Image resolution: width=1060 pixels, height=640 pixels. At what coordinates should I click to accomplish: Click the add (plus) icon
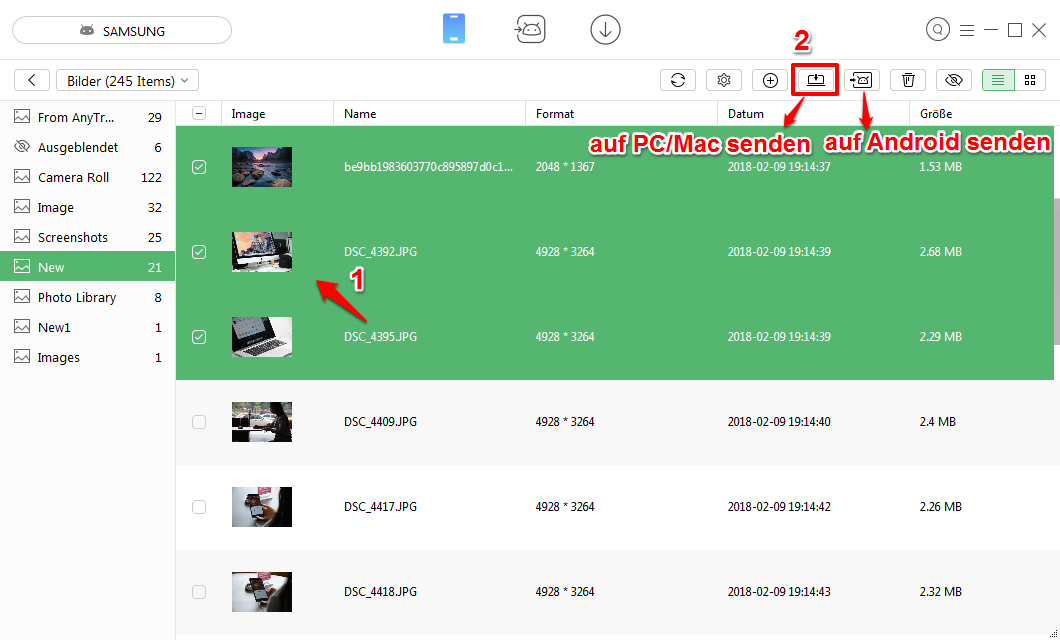[x=770, y=81]
